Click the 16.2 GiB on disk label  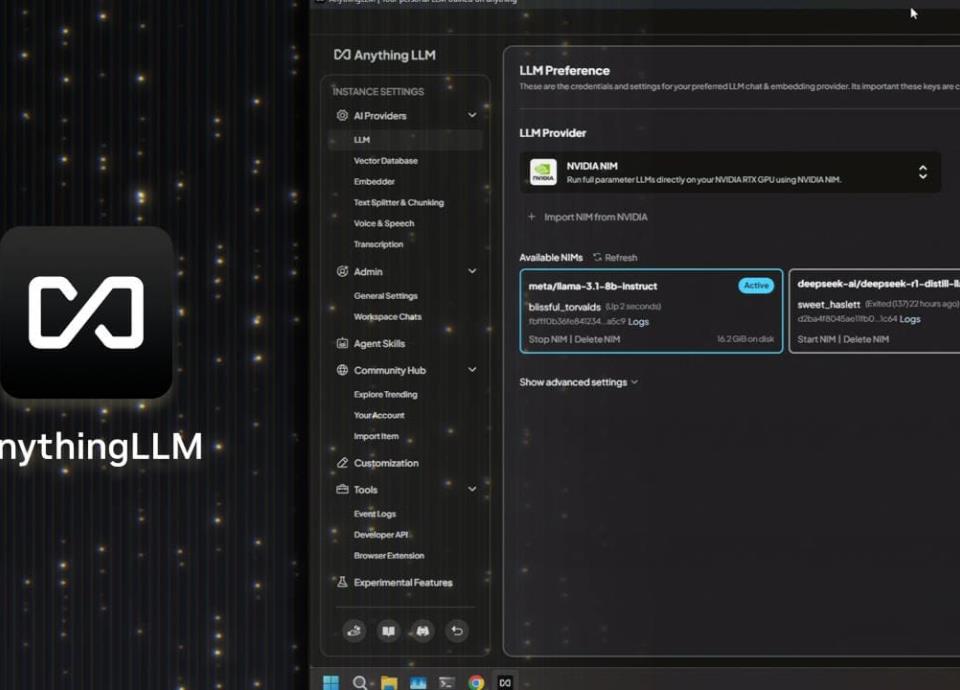pyautogui.click(x=745, y=339)
